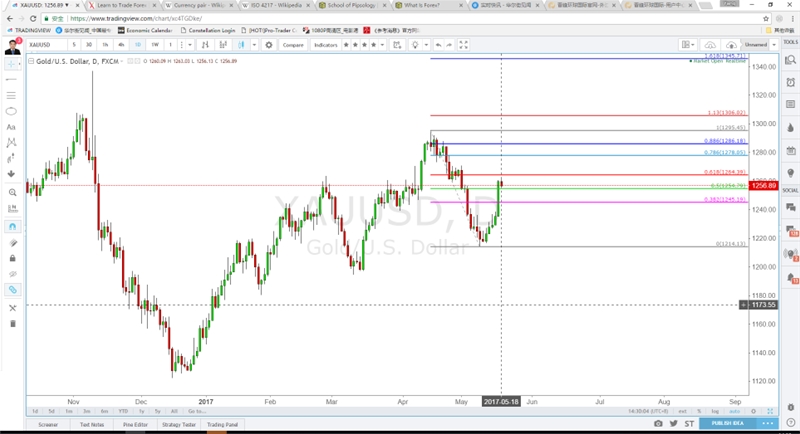Select the crosshair cursor tool
The height and width of the screenshot is (434, 800).
click(x=11, y=64)
